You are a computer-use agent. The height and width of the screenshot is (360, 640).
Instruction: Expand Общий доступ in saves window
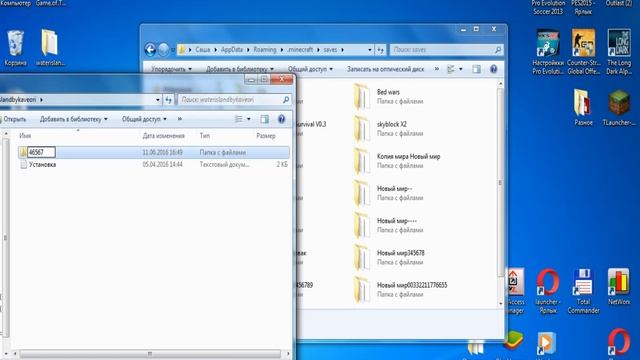[x=310, y=69]
